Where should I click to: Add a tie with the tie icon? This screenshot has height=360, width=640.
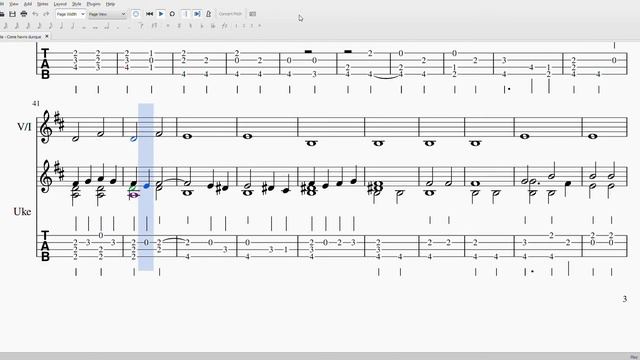(141, 26)
